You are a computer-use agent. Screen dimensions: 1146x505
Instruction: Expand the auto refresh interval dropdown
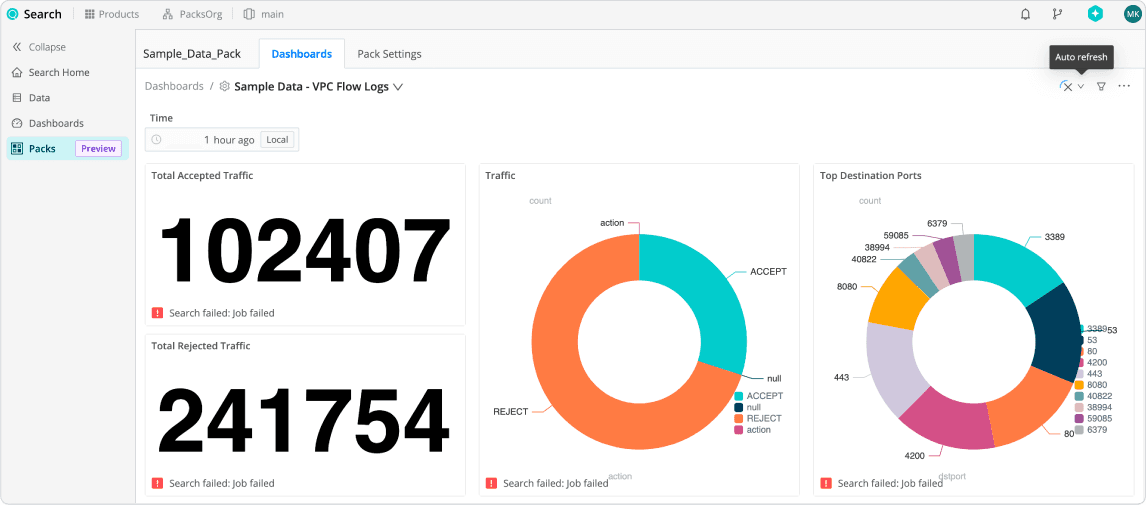(x=1081, y=87)
